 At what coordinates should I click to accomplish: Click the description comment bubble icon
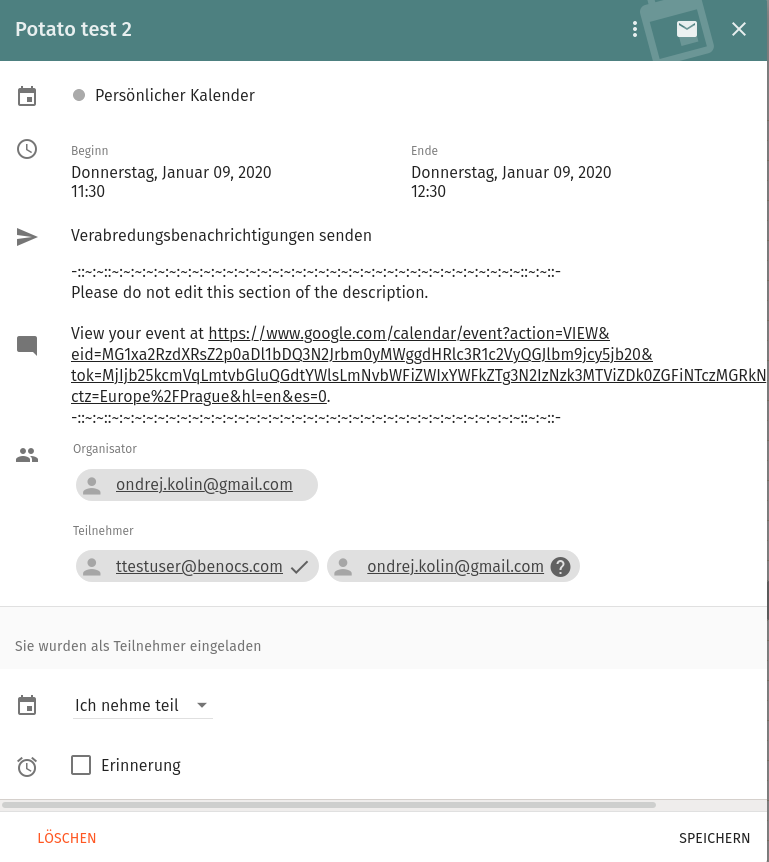tap(27, 346)
